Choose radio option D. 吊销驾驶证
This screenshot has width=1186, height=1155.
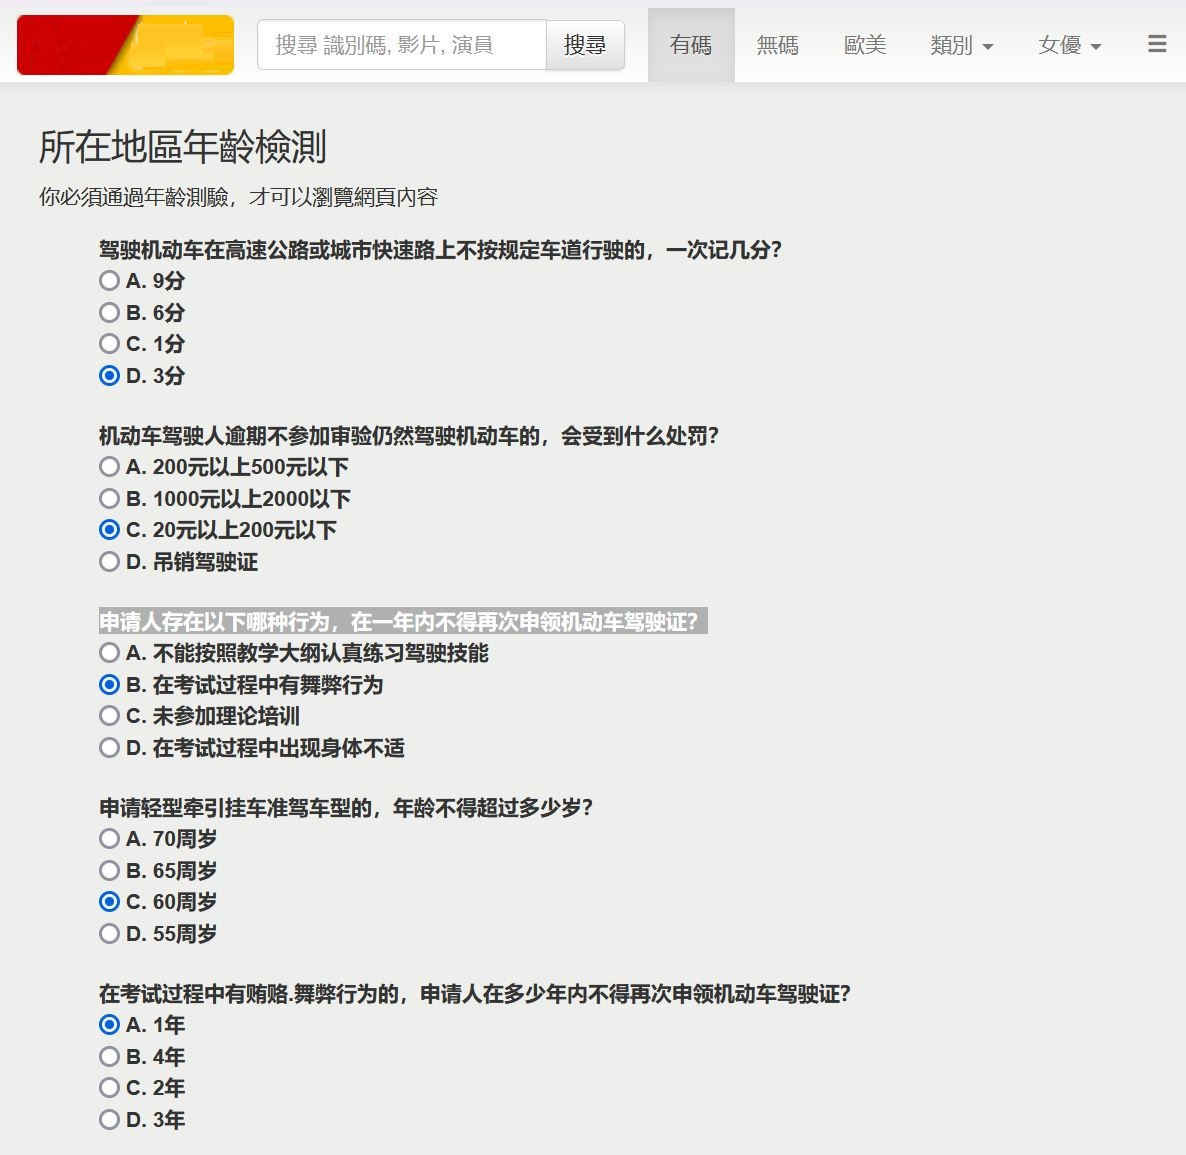pos(110,562)
